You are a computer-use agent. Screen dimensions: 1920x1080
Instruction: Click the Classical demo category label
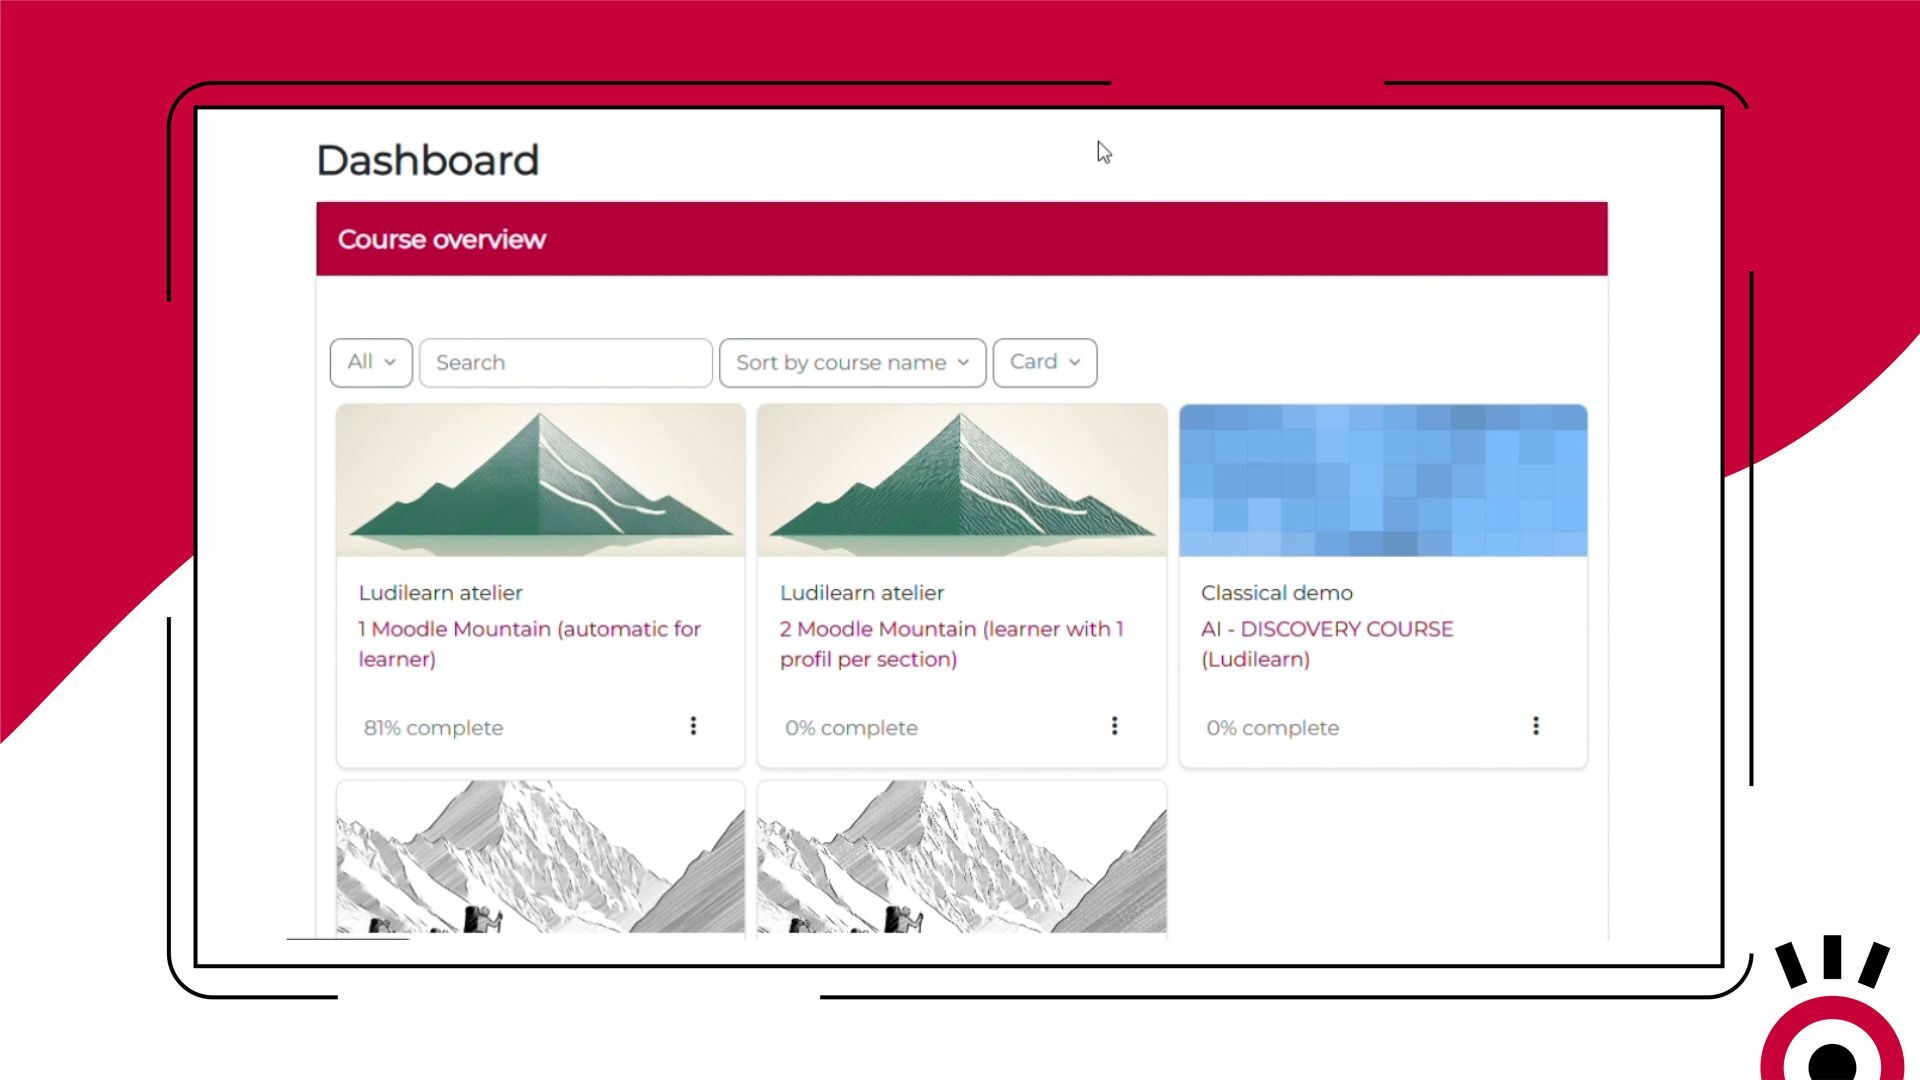coord(1277,593)
